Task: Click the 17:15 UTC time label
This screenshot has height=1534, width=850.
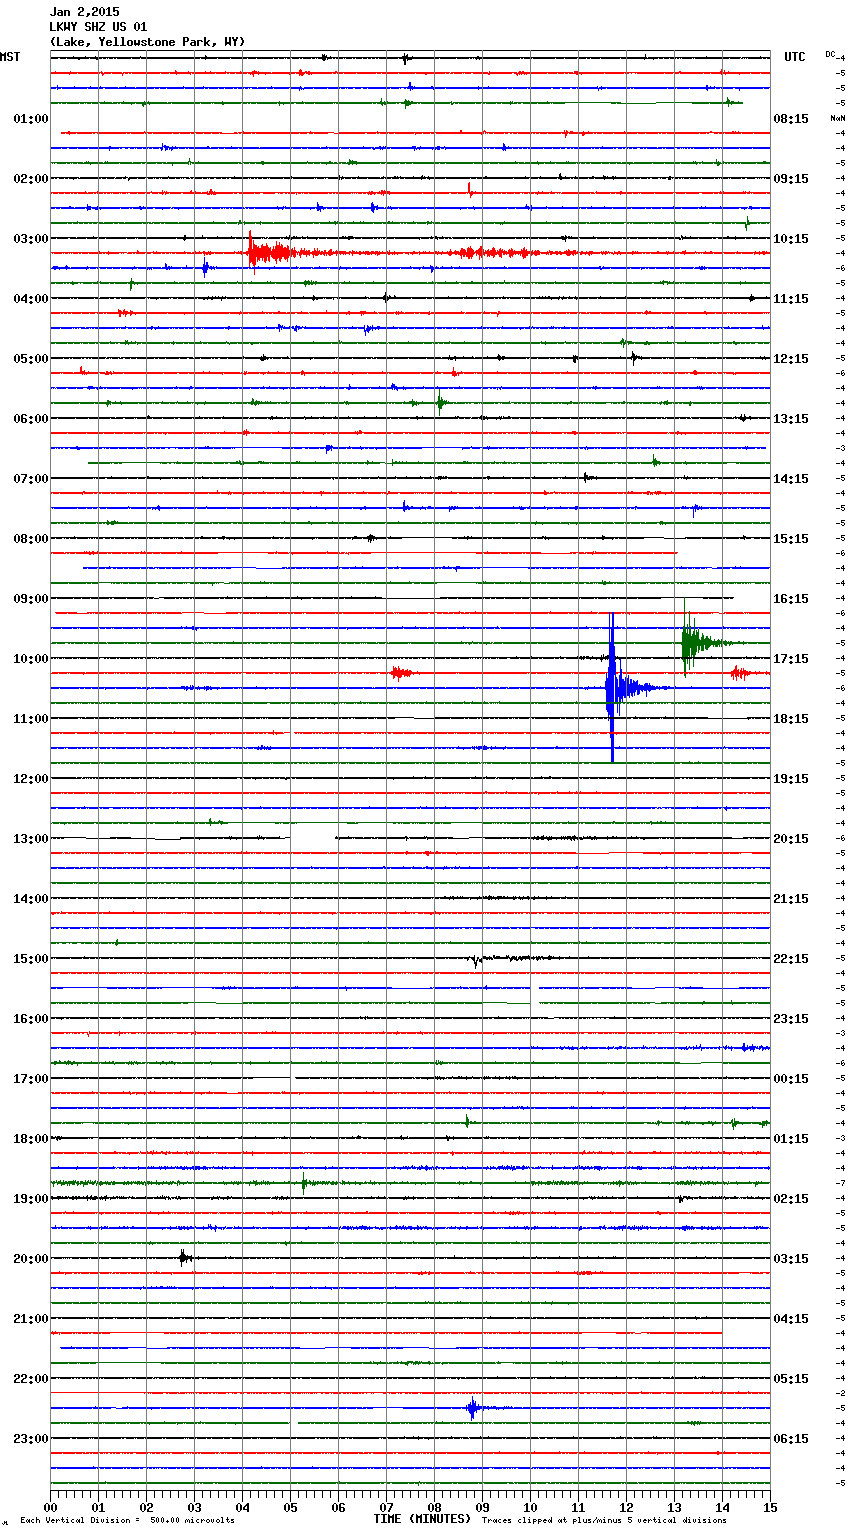Action: 791,659
